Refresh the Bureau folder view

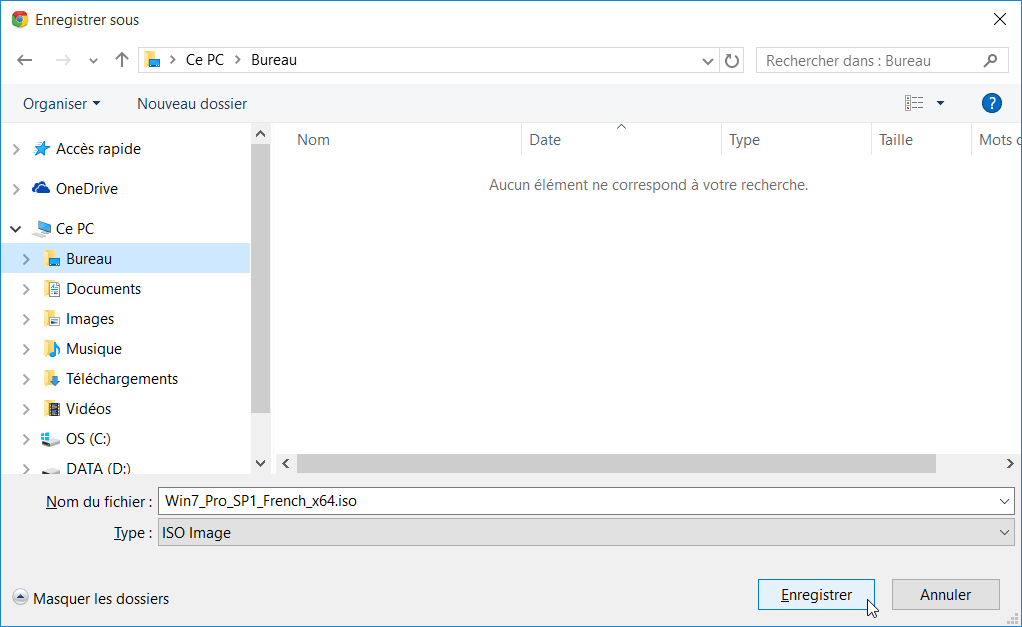[x=732, y=61]
